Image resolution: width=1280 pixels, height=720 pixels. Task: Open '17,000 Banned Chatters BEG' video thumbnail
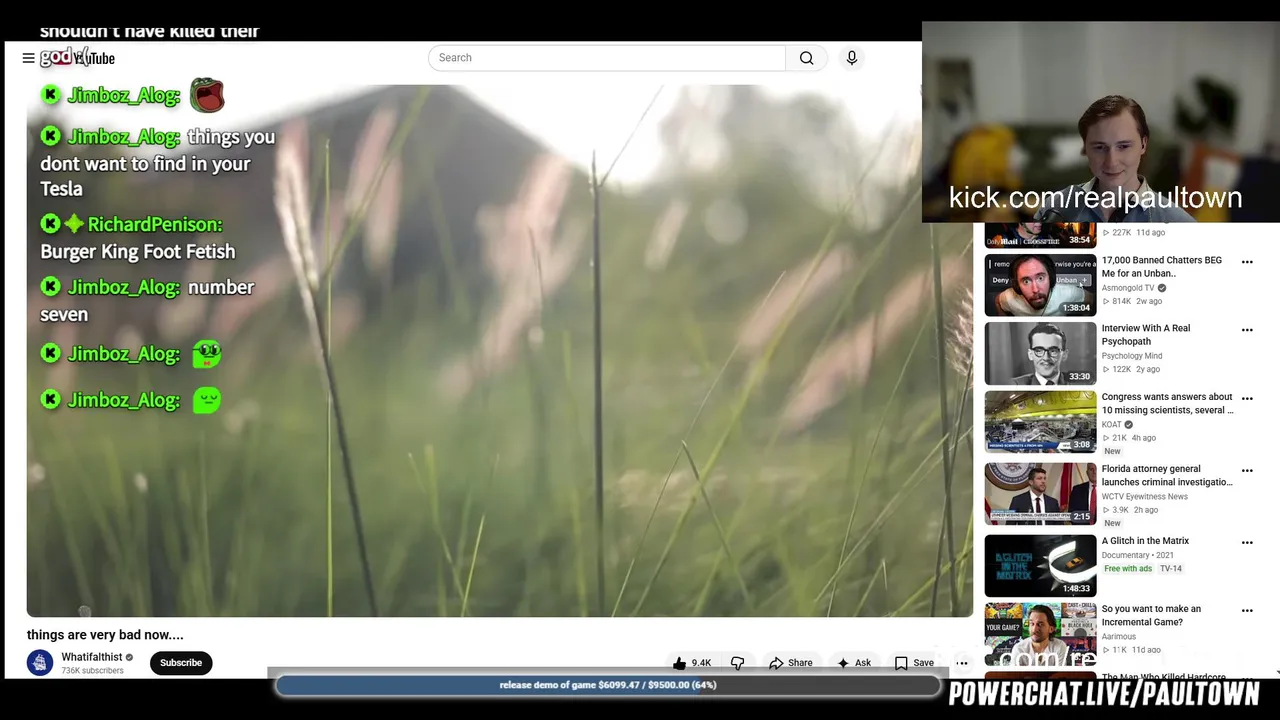[1040, 285]
